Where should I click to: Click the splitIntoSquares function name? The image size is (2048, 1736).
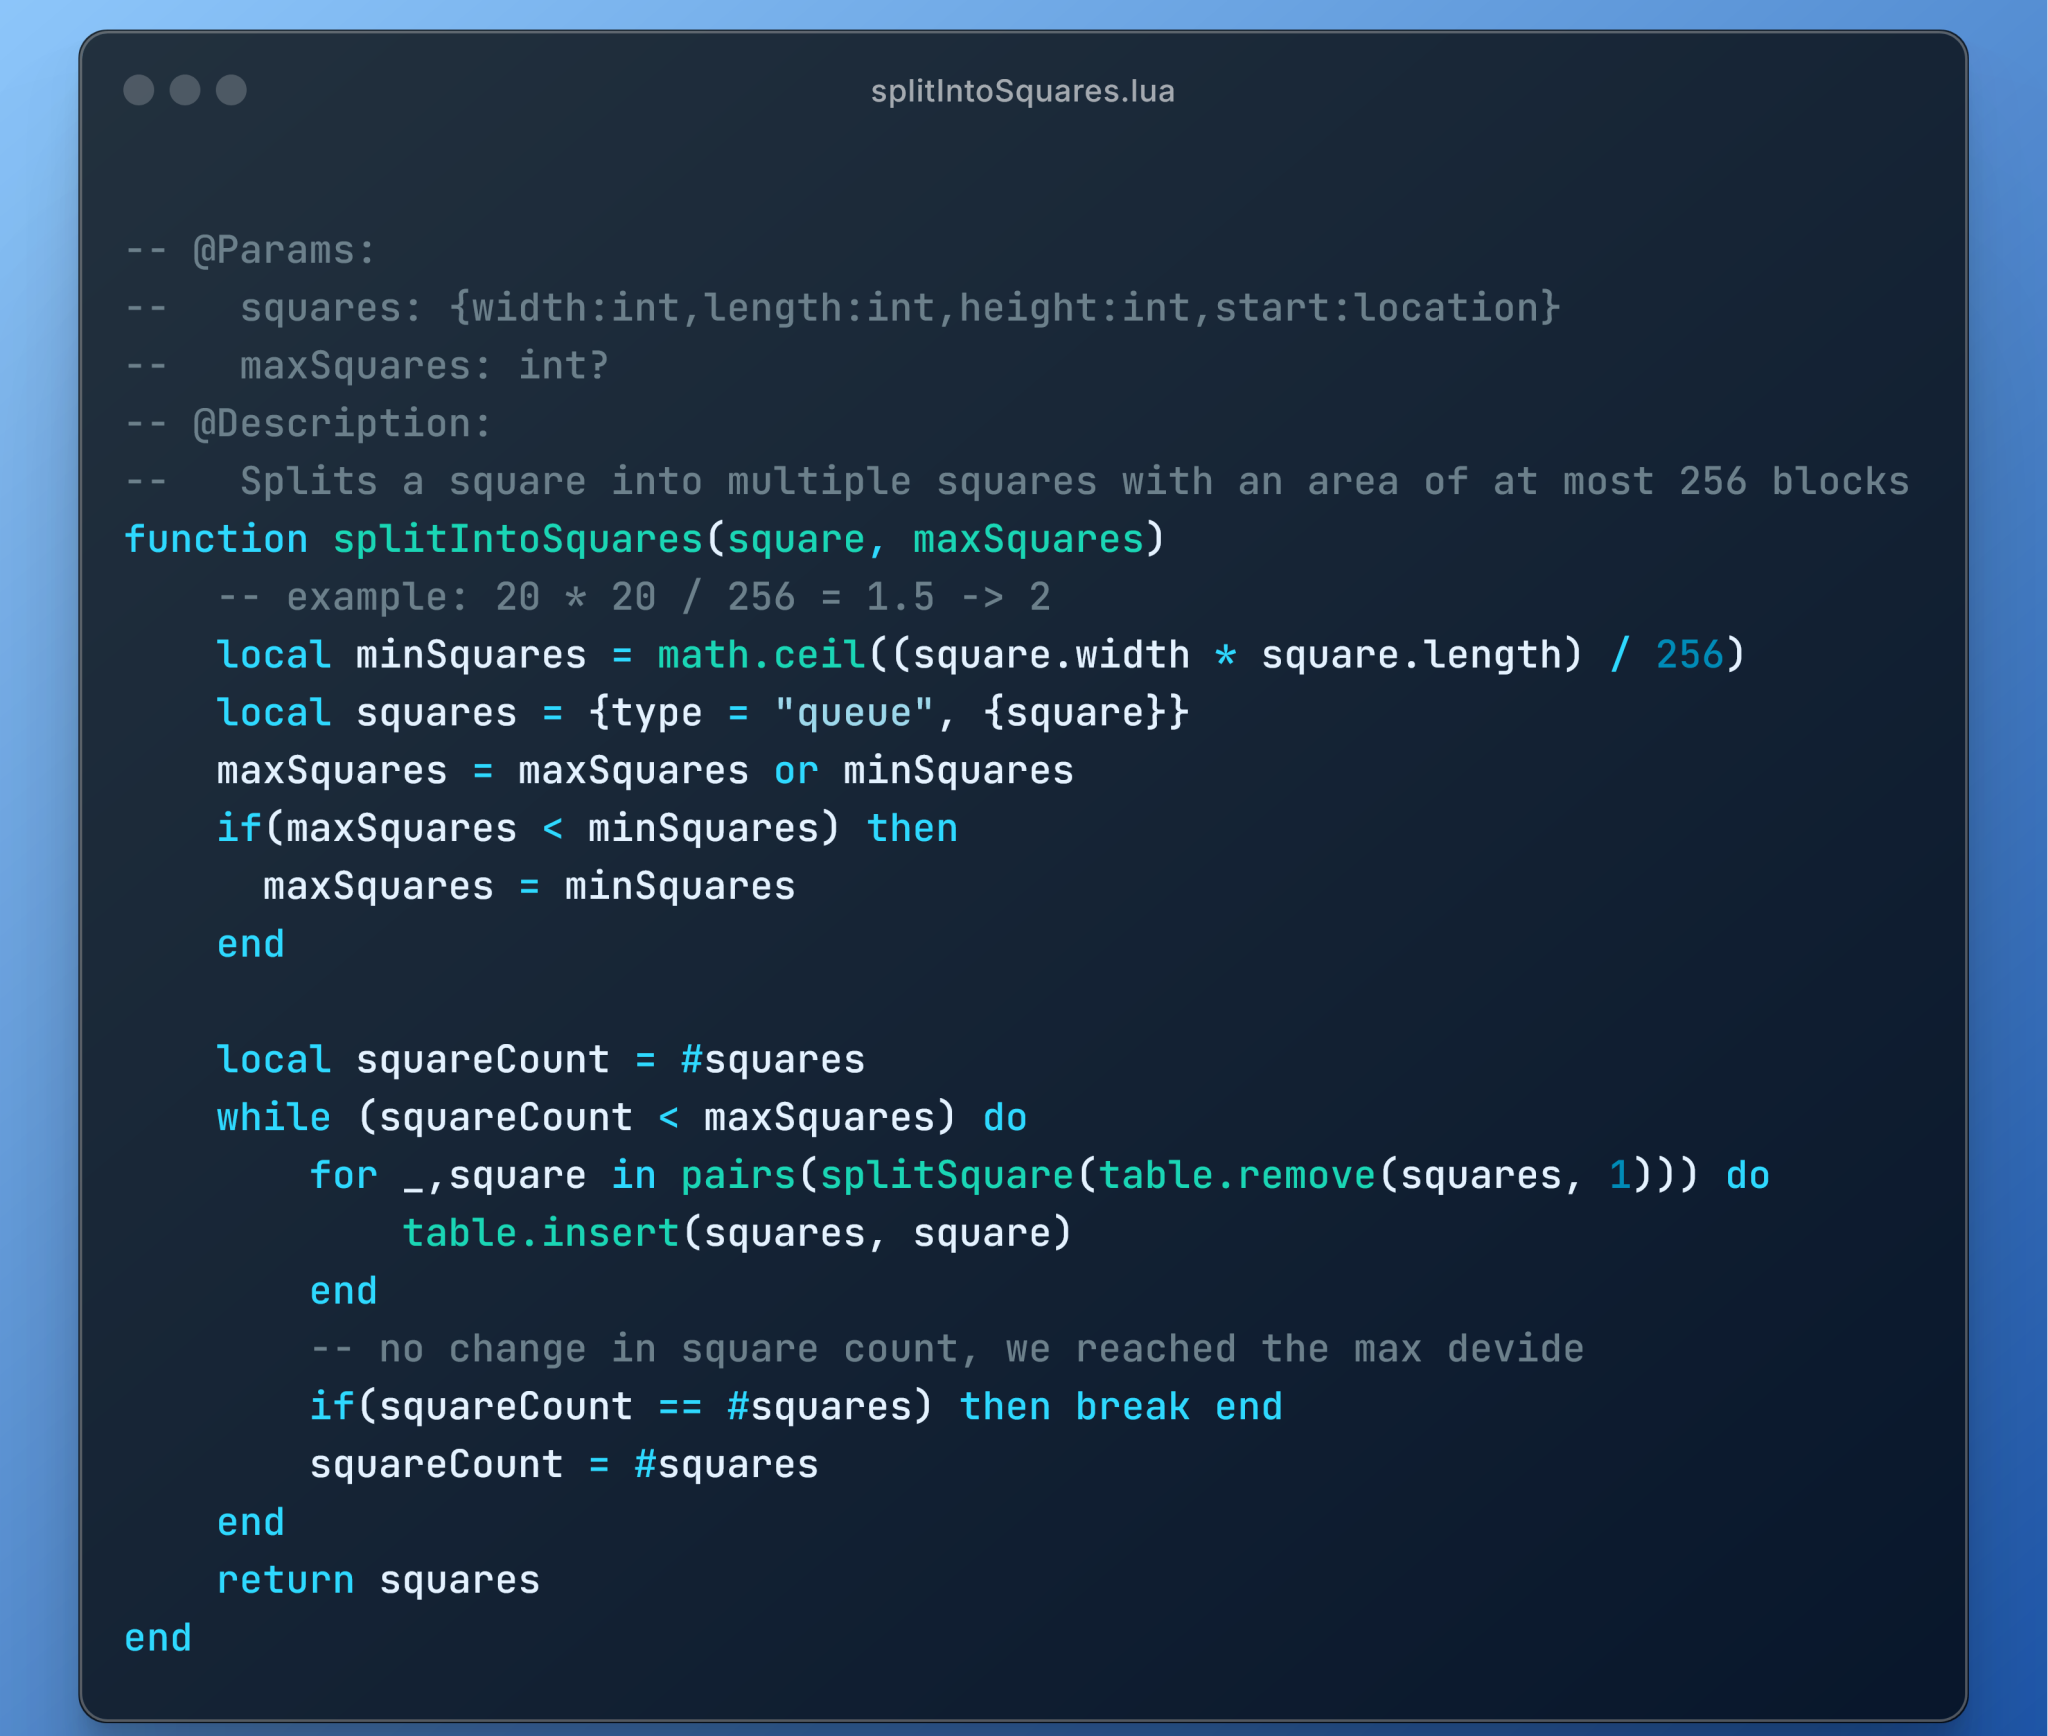[x=517, y=539]
